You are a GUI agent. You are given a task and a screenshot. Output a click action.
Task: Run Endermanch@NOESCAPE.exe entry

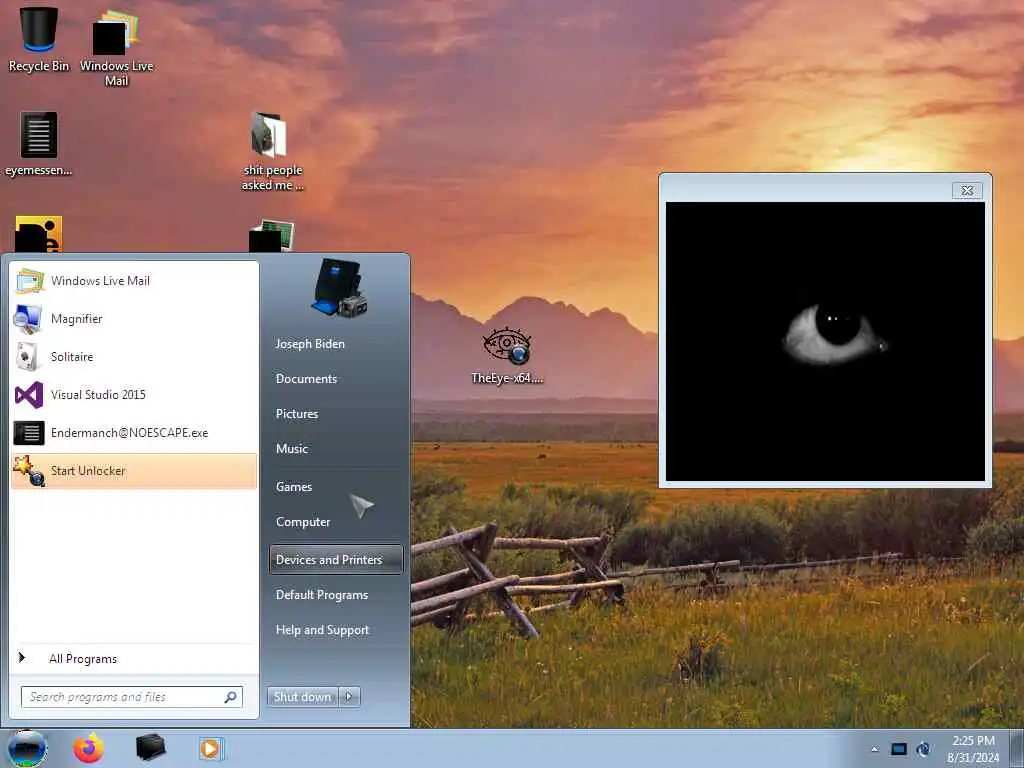pos(134,432)
